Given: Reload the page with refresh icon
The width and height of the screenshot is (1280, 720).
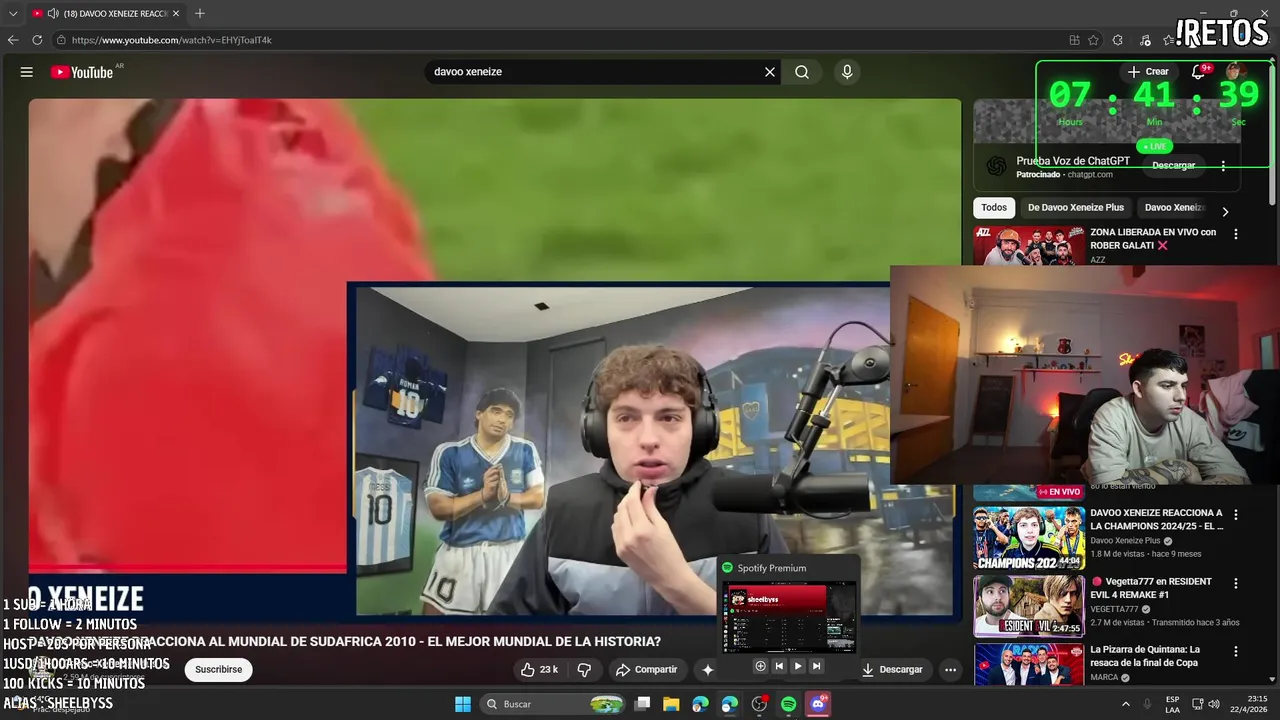Looking at the screenshot, I should pos(37,40).
